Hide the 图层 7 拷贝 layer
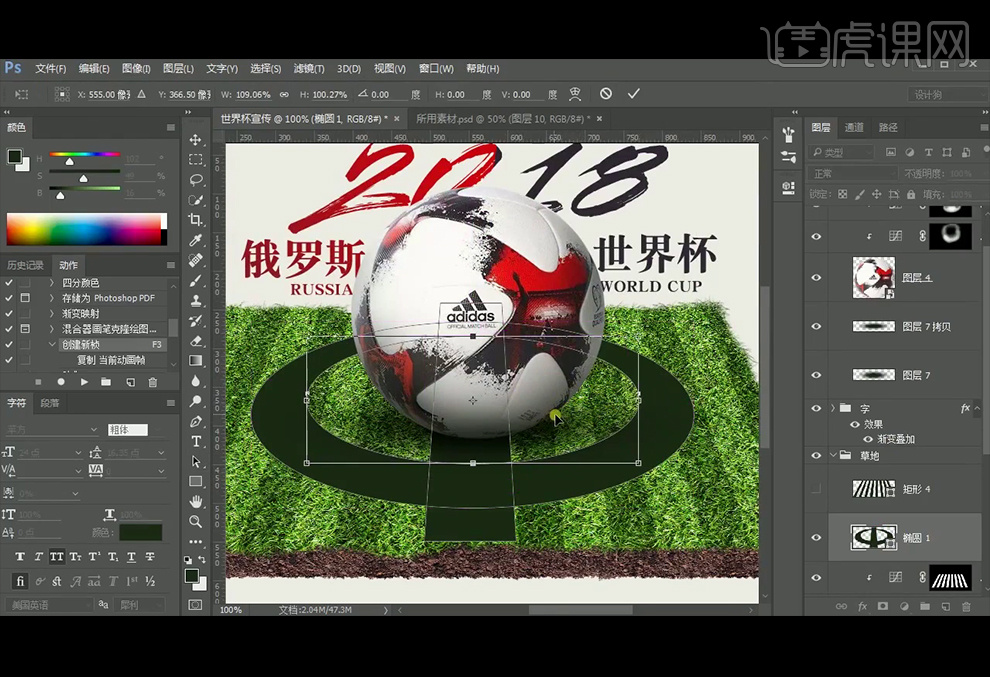 (816, 327)
